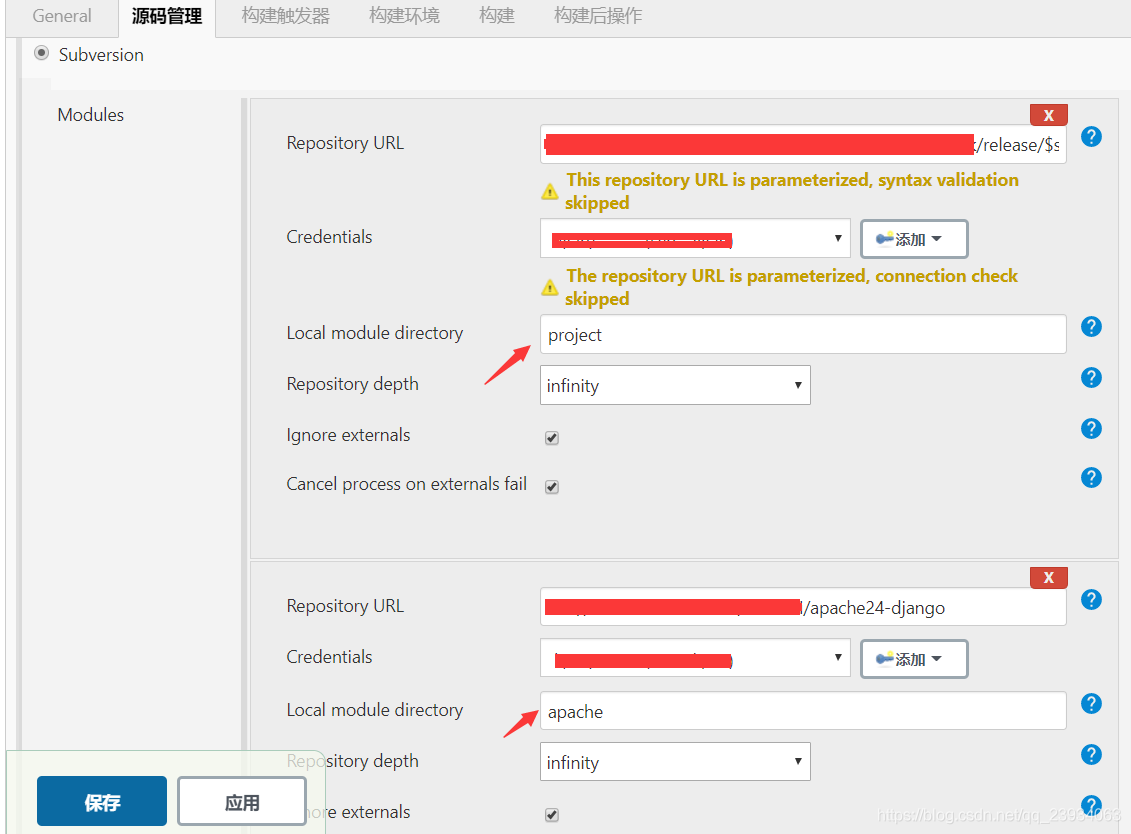Screen dimensions: 1131x834
Task: Open help for first Ignore externals
Action: point(1091,429)
